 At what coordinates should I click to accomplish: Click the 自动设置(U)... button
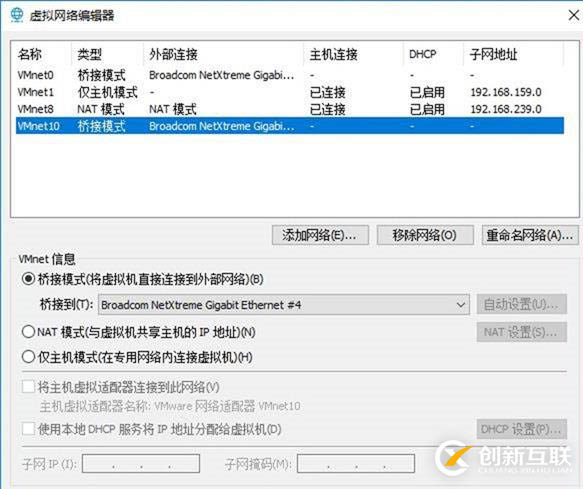tap(522, 304)
